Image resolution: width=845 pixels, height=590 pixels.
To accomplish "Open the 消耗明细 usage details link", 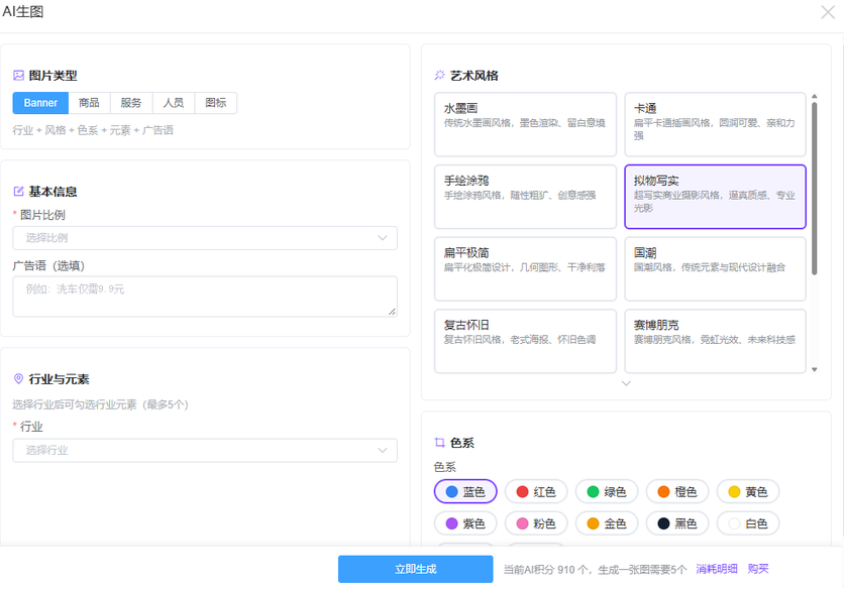I will coord(716,569).
